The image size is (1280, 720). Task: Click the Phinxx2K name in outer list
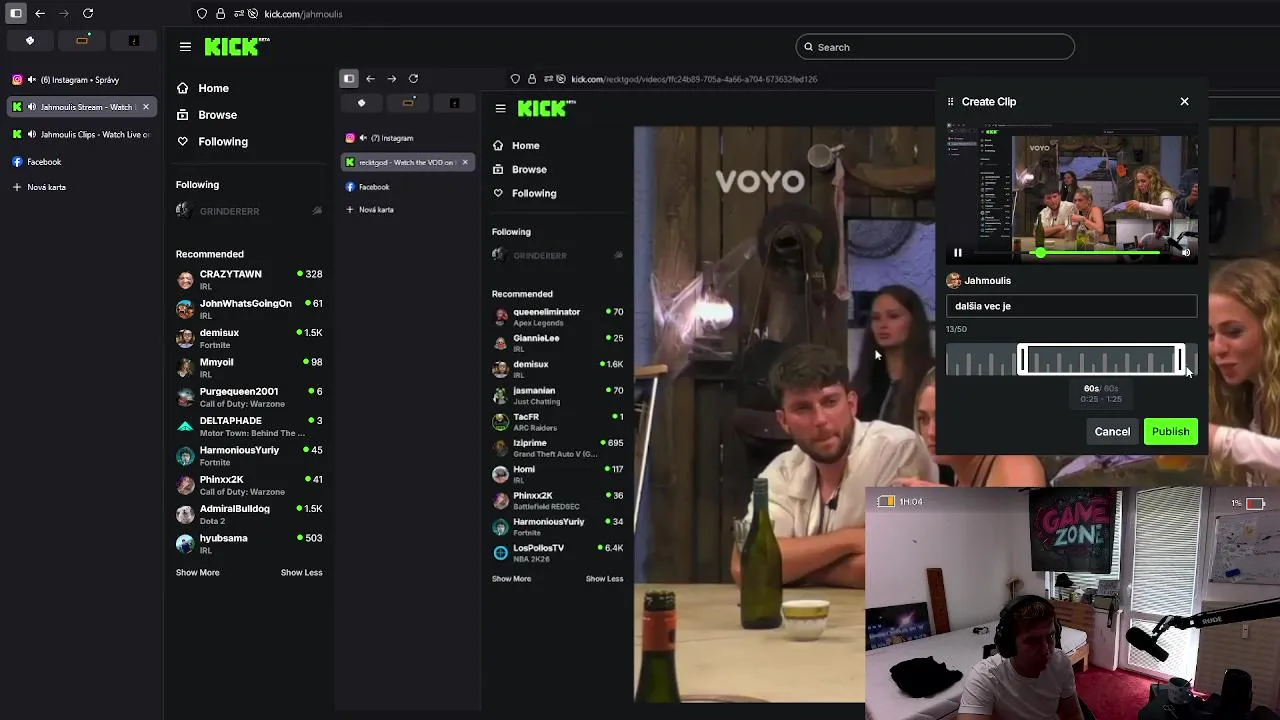point(221,480)
